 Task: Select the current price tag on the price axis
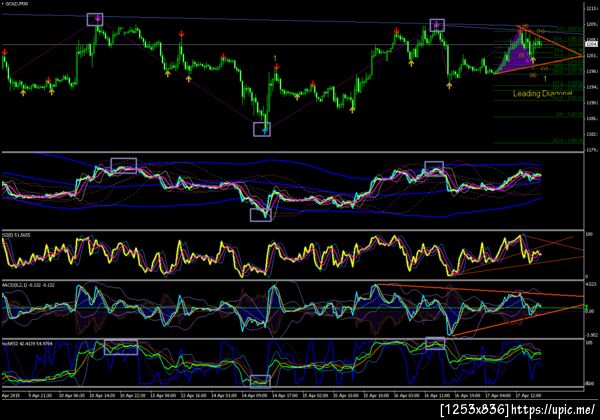pos(592,44)
